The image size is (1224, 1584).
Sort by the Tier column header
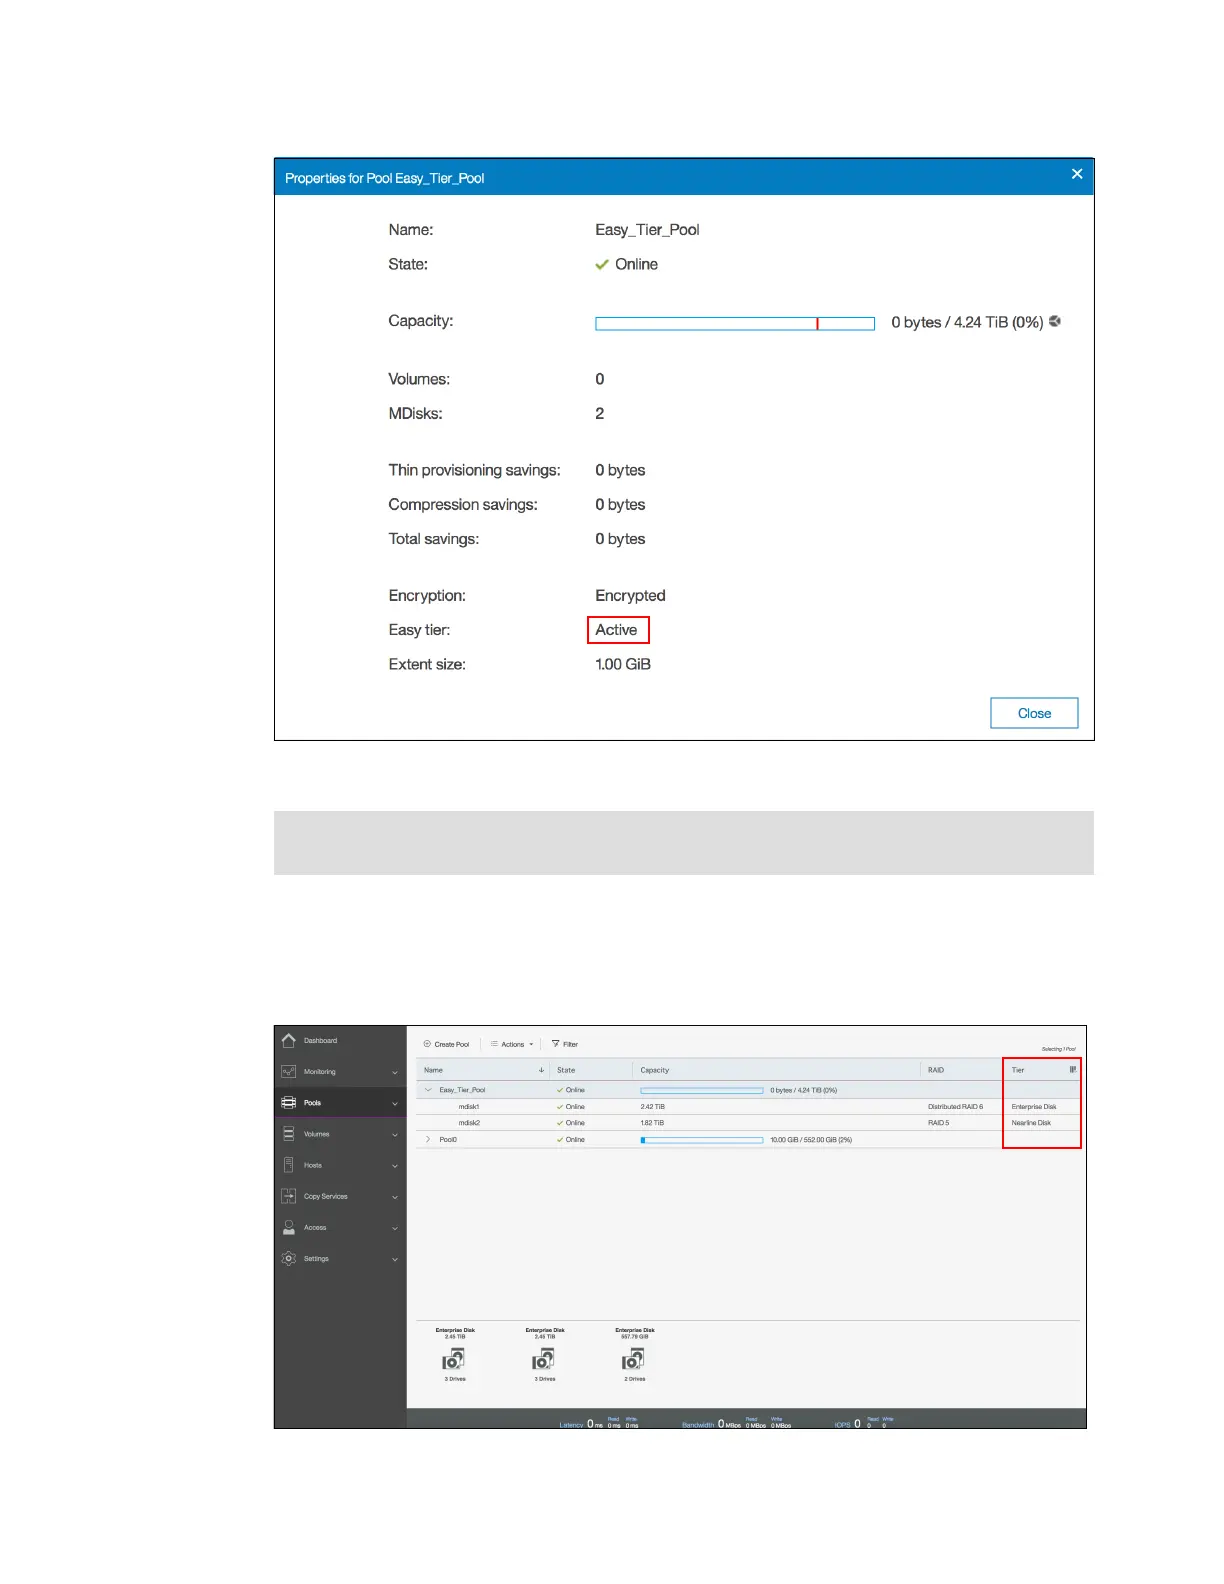point(1018,1070)
